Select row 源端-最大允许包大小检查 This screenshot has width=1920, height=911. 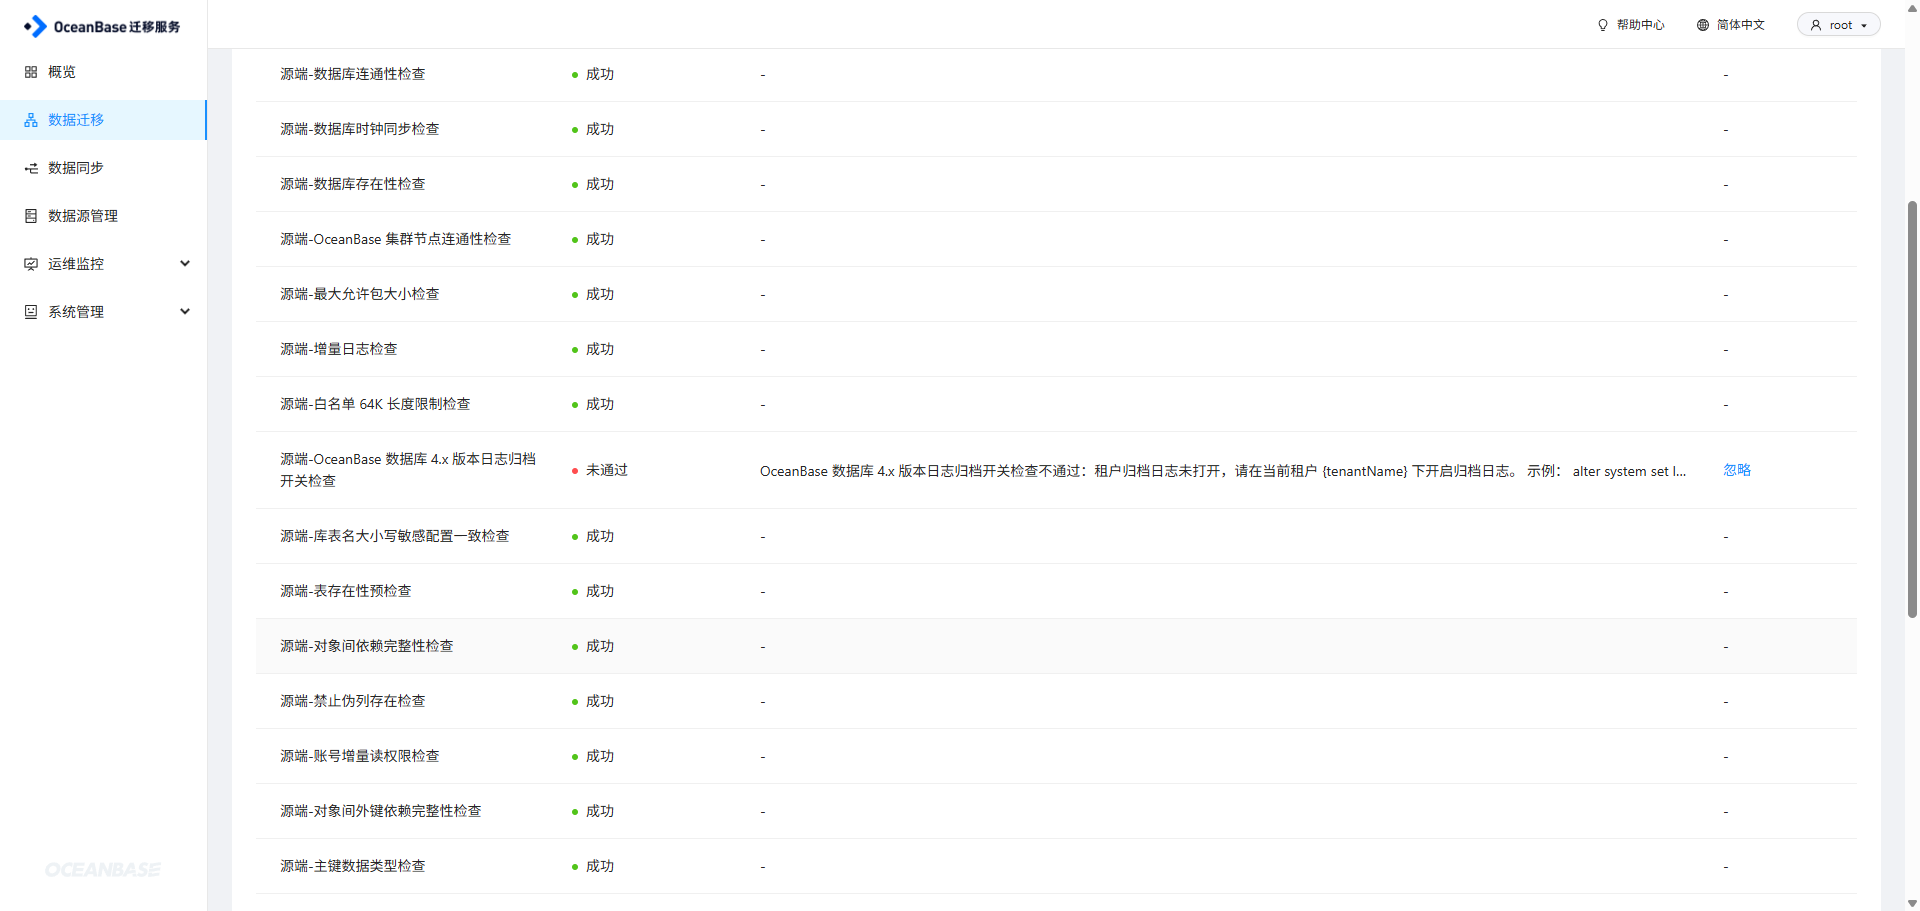coord(1056,294)
